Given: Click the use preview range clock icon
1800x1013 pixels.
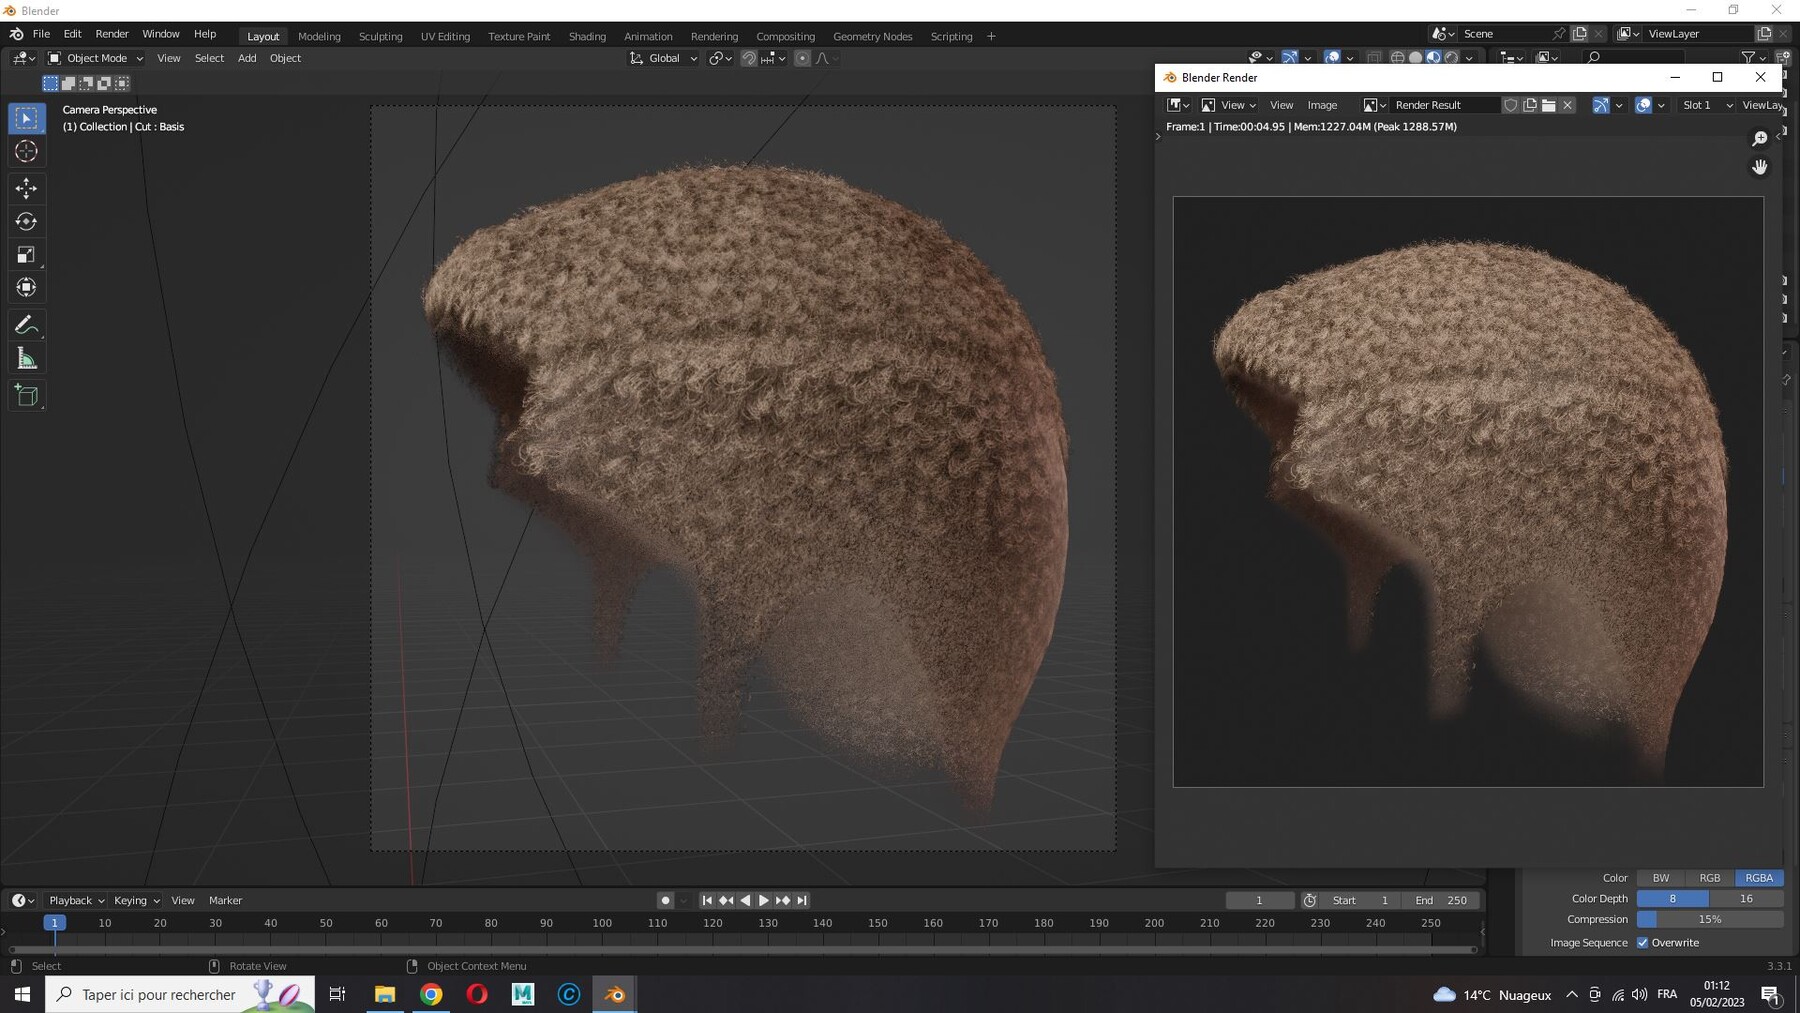Looking at the screenshot, I should (x=1309, y=900).
